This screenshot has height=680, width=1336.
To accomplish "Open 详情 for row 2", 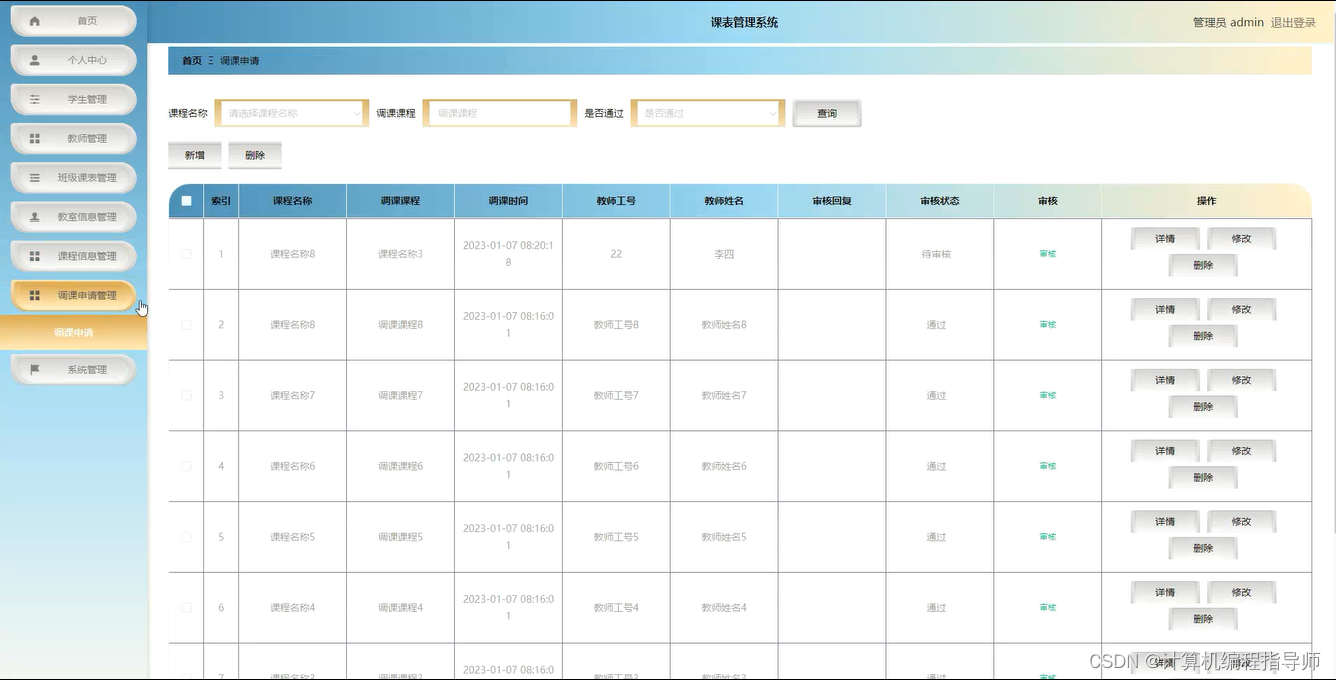I will 1165,310.
